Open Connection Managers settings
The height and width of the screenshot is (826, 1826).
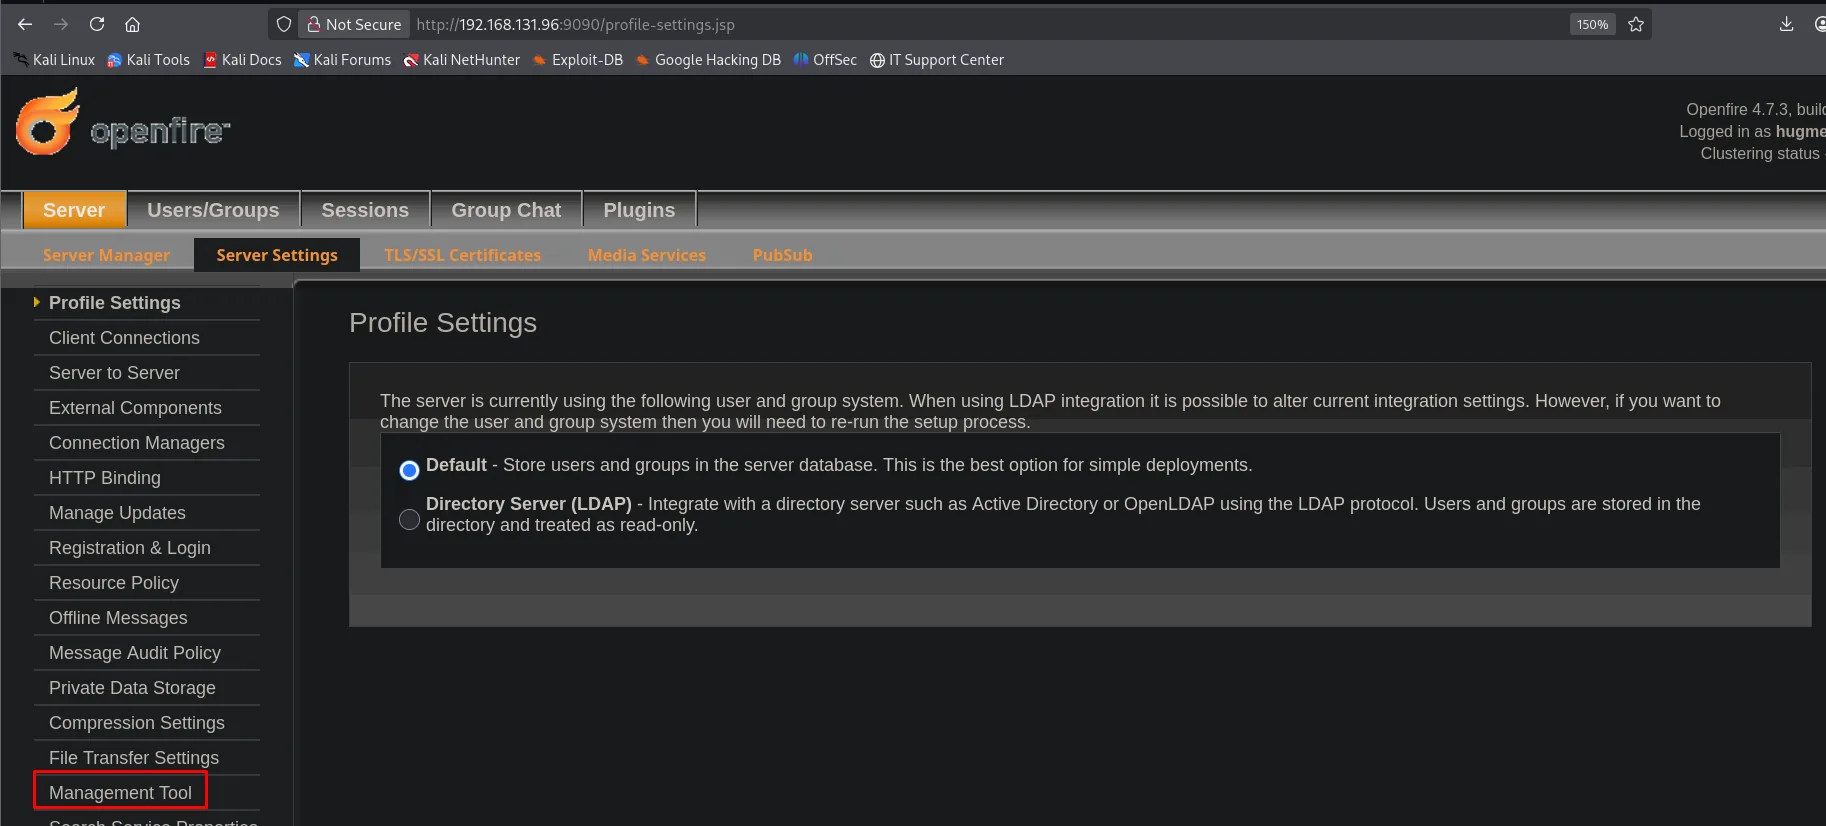136,443
